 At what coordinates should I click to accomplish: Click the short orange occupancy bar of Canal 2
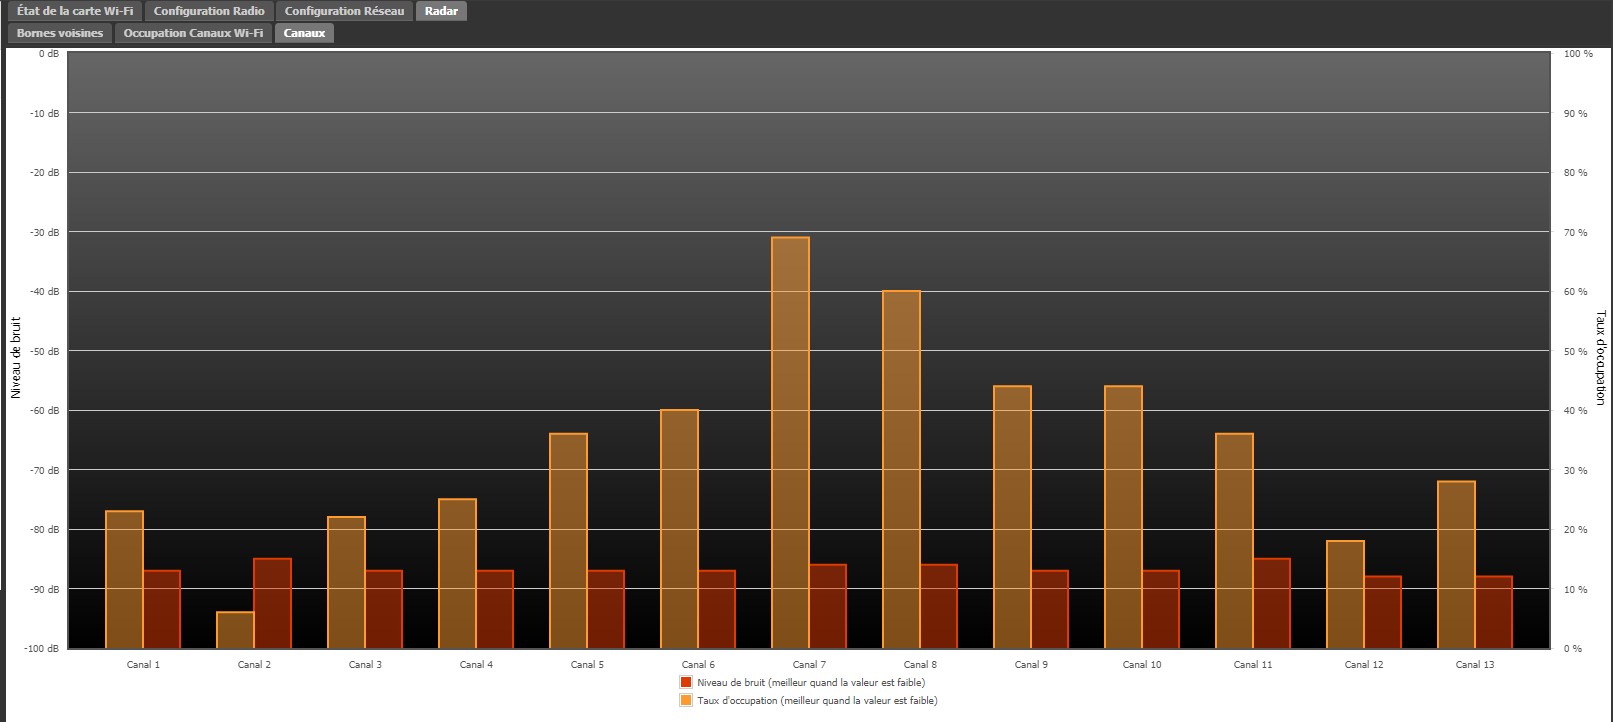(x=236, y=630)
